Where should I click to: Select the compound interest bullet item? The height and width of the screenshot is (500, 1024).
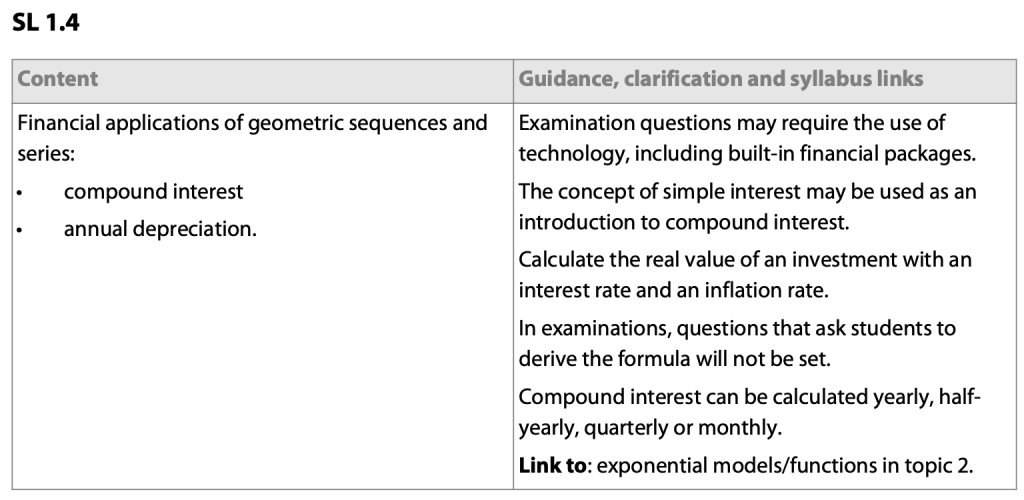[153, 191]
